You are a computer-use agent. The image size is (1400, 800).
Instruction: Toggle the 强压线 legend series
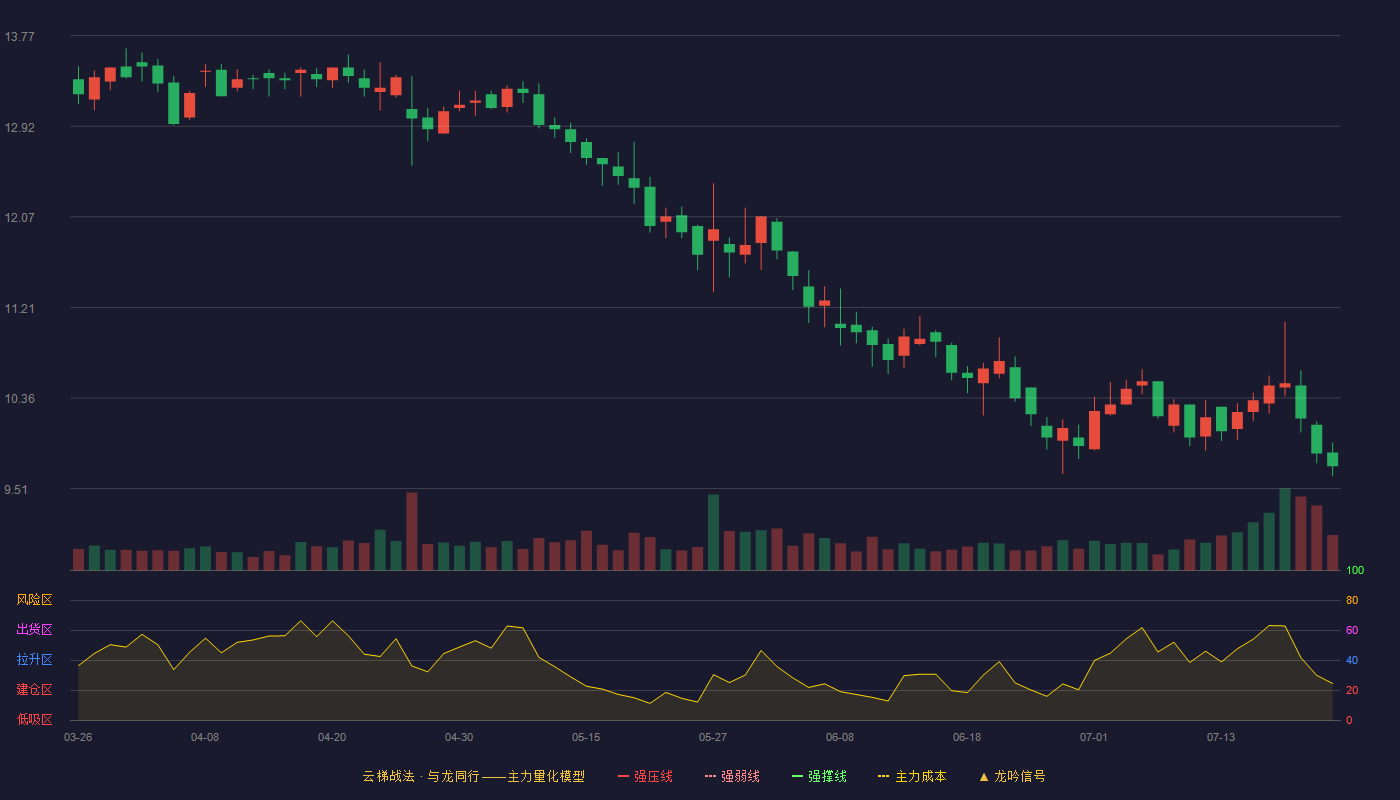click(x=645, y=776)
